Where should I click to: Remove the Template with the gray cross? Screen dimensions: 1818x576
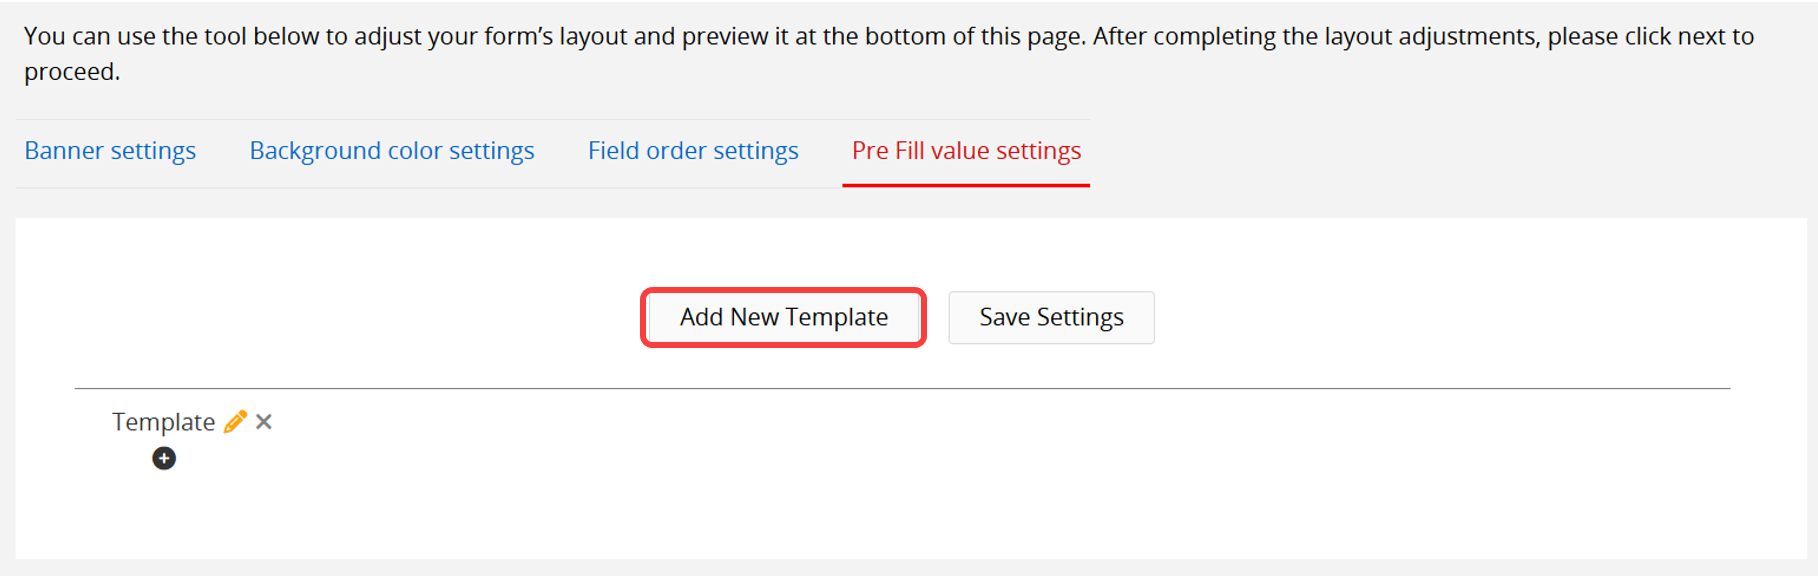264,422
